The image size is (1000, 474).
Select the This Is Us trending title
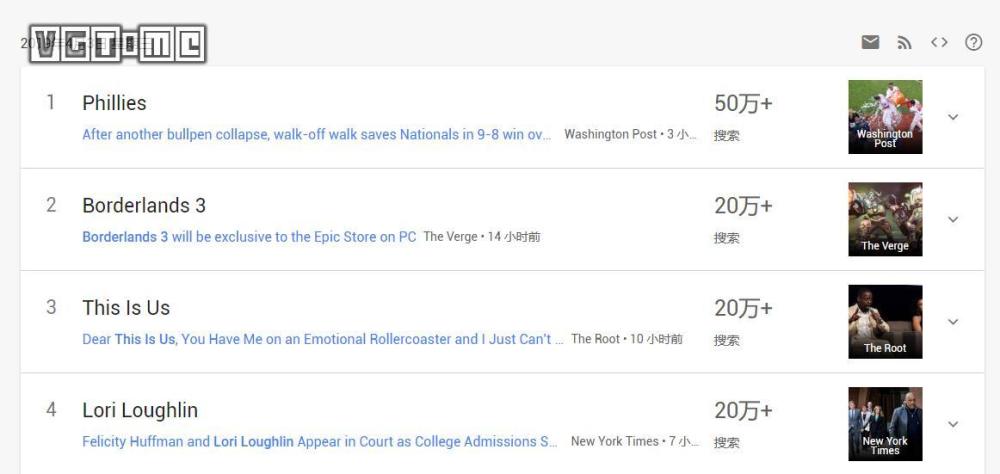(x=126, y=308)
